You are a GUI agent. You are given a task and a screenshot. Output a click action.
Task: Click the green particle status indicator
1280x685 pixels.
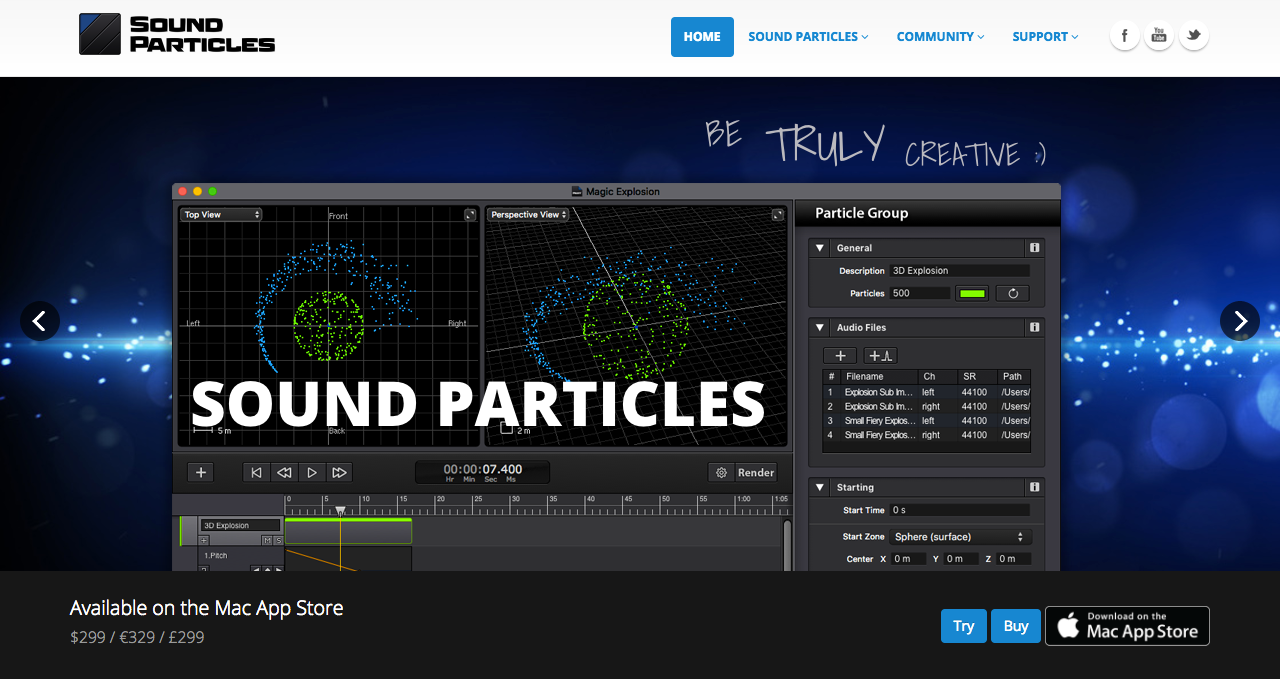click(971, 292)
